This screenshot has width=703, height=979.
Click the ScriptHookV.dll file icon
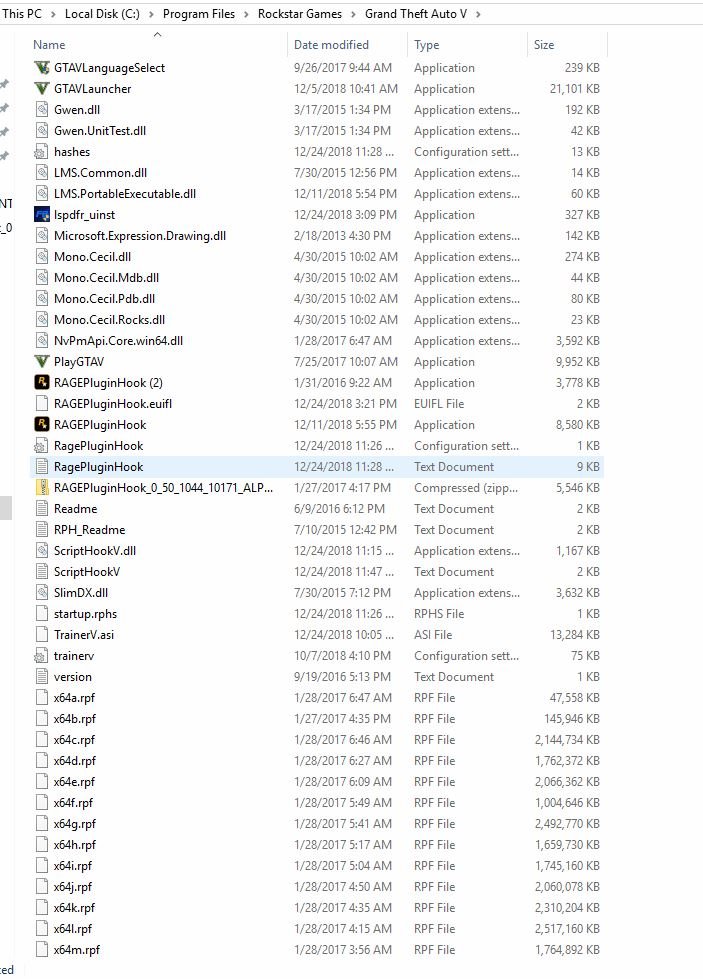pos(42,551)
